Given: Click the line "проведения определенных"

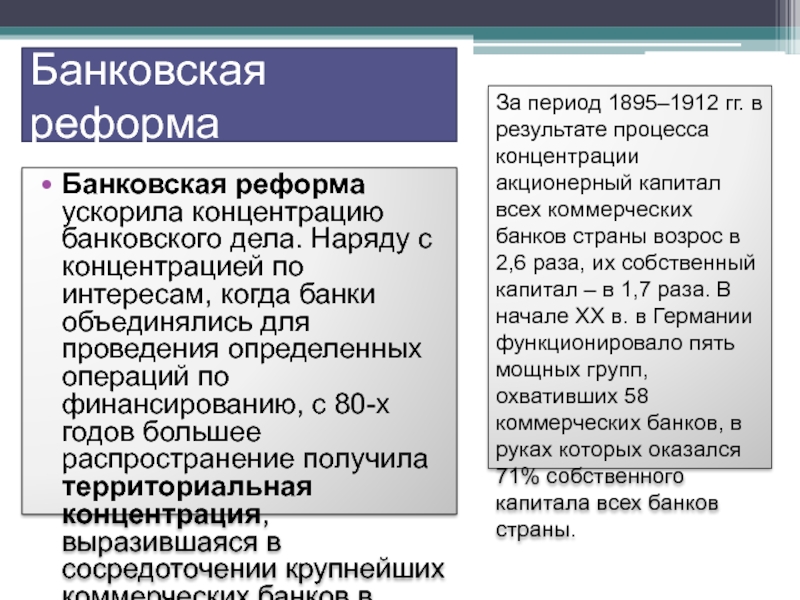Looking at the screenshot, I should [x=241, y=351].
